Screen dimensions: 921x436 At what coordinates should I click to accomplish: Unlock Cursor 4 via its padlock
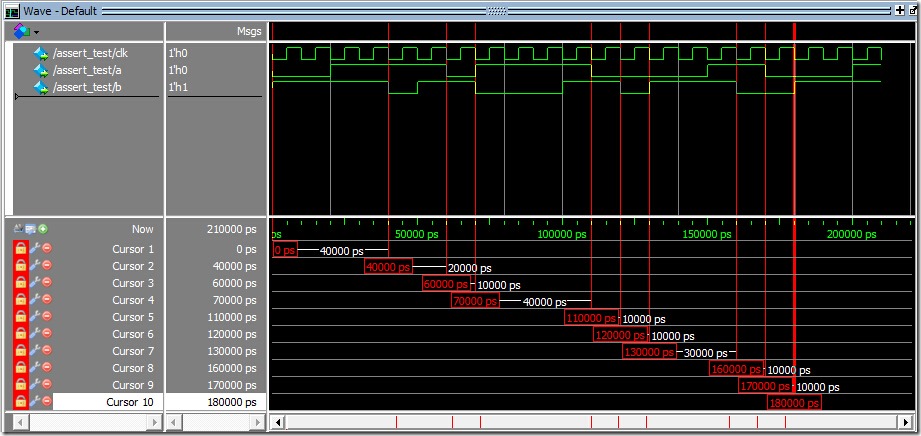(21, 300)
